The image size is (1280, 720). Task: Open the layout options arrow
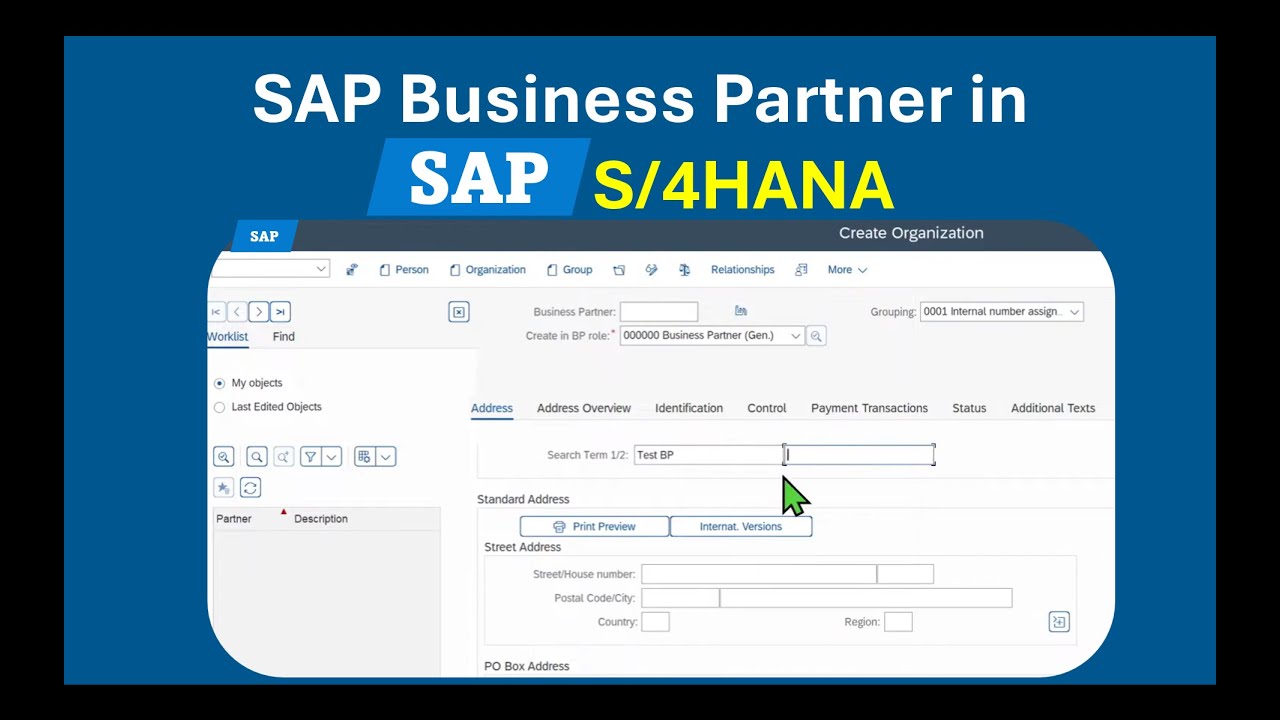point(385,457)
